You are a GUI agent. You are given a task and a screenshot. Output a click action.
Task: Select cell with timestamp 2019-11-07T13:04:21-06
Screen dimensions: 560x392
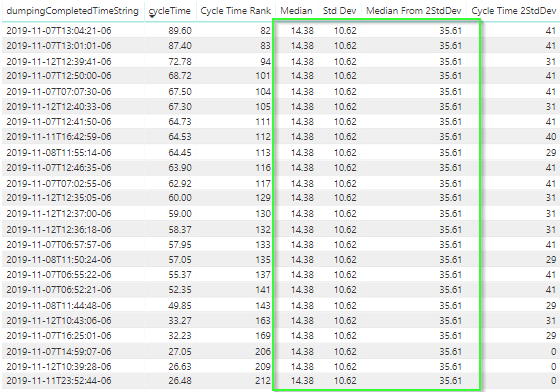[x=59, y=31]
